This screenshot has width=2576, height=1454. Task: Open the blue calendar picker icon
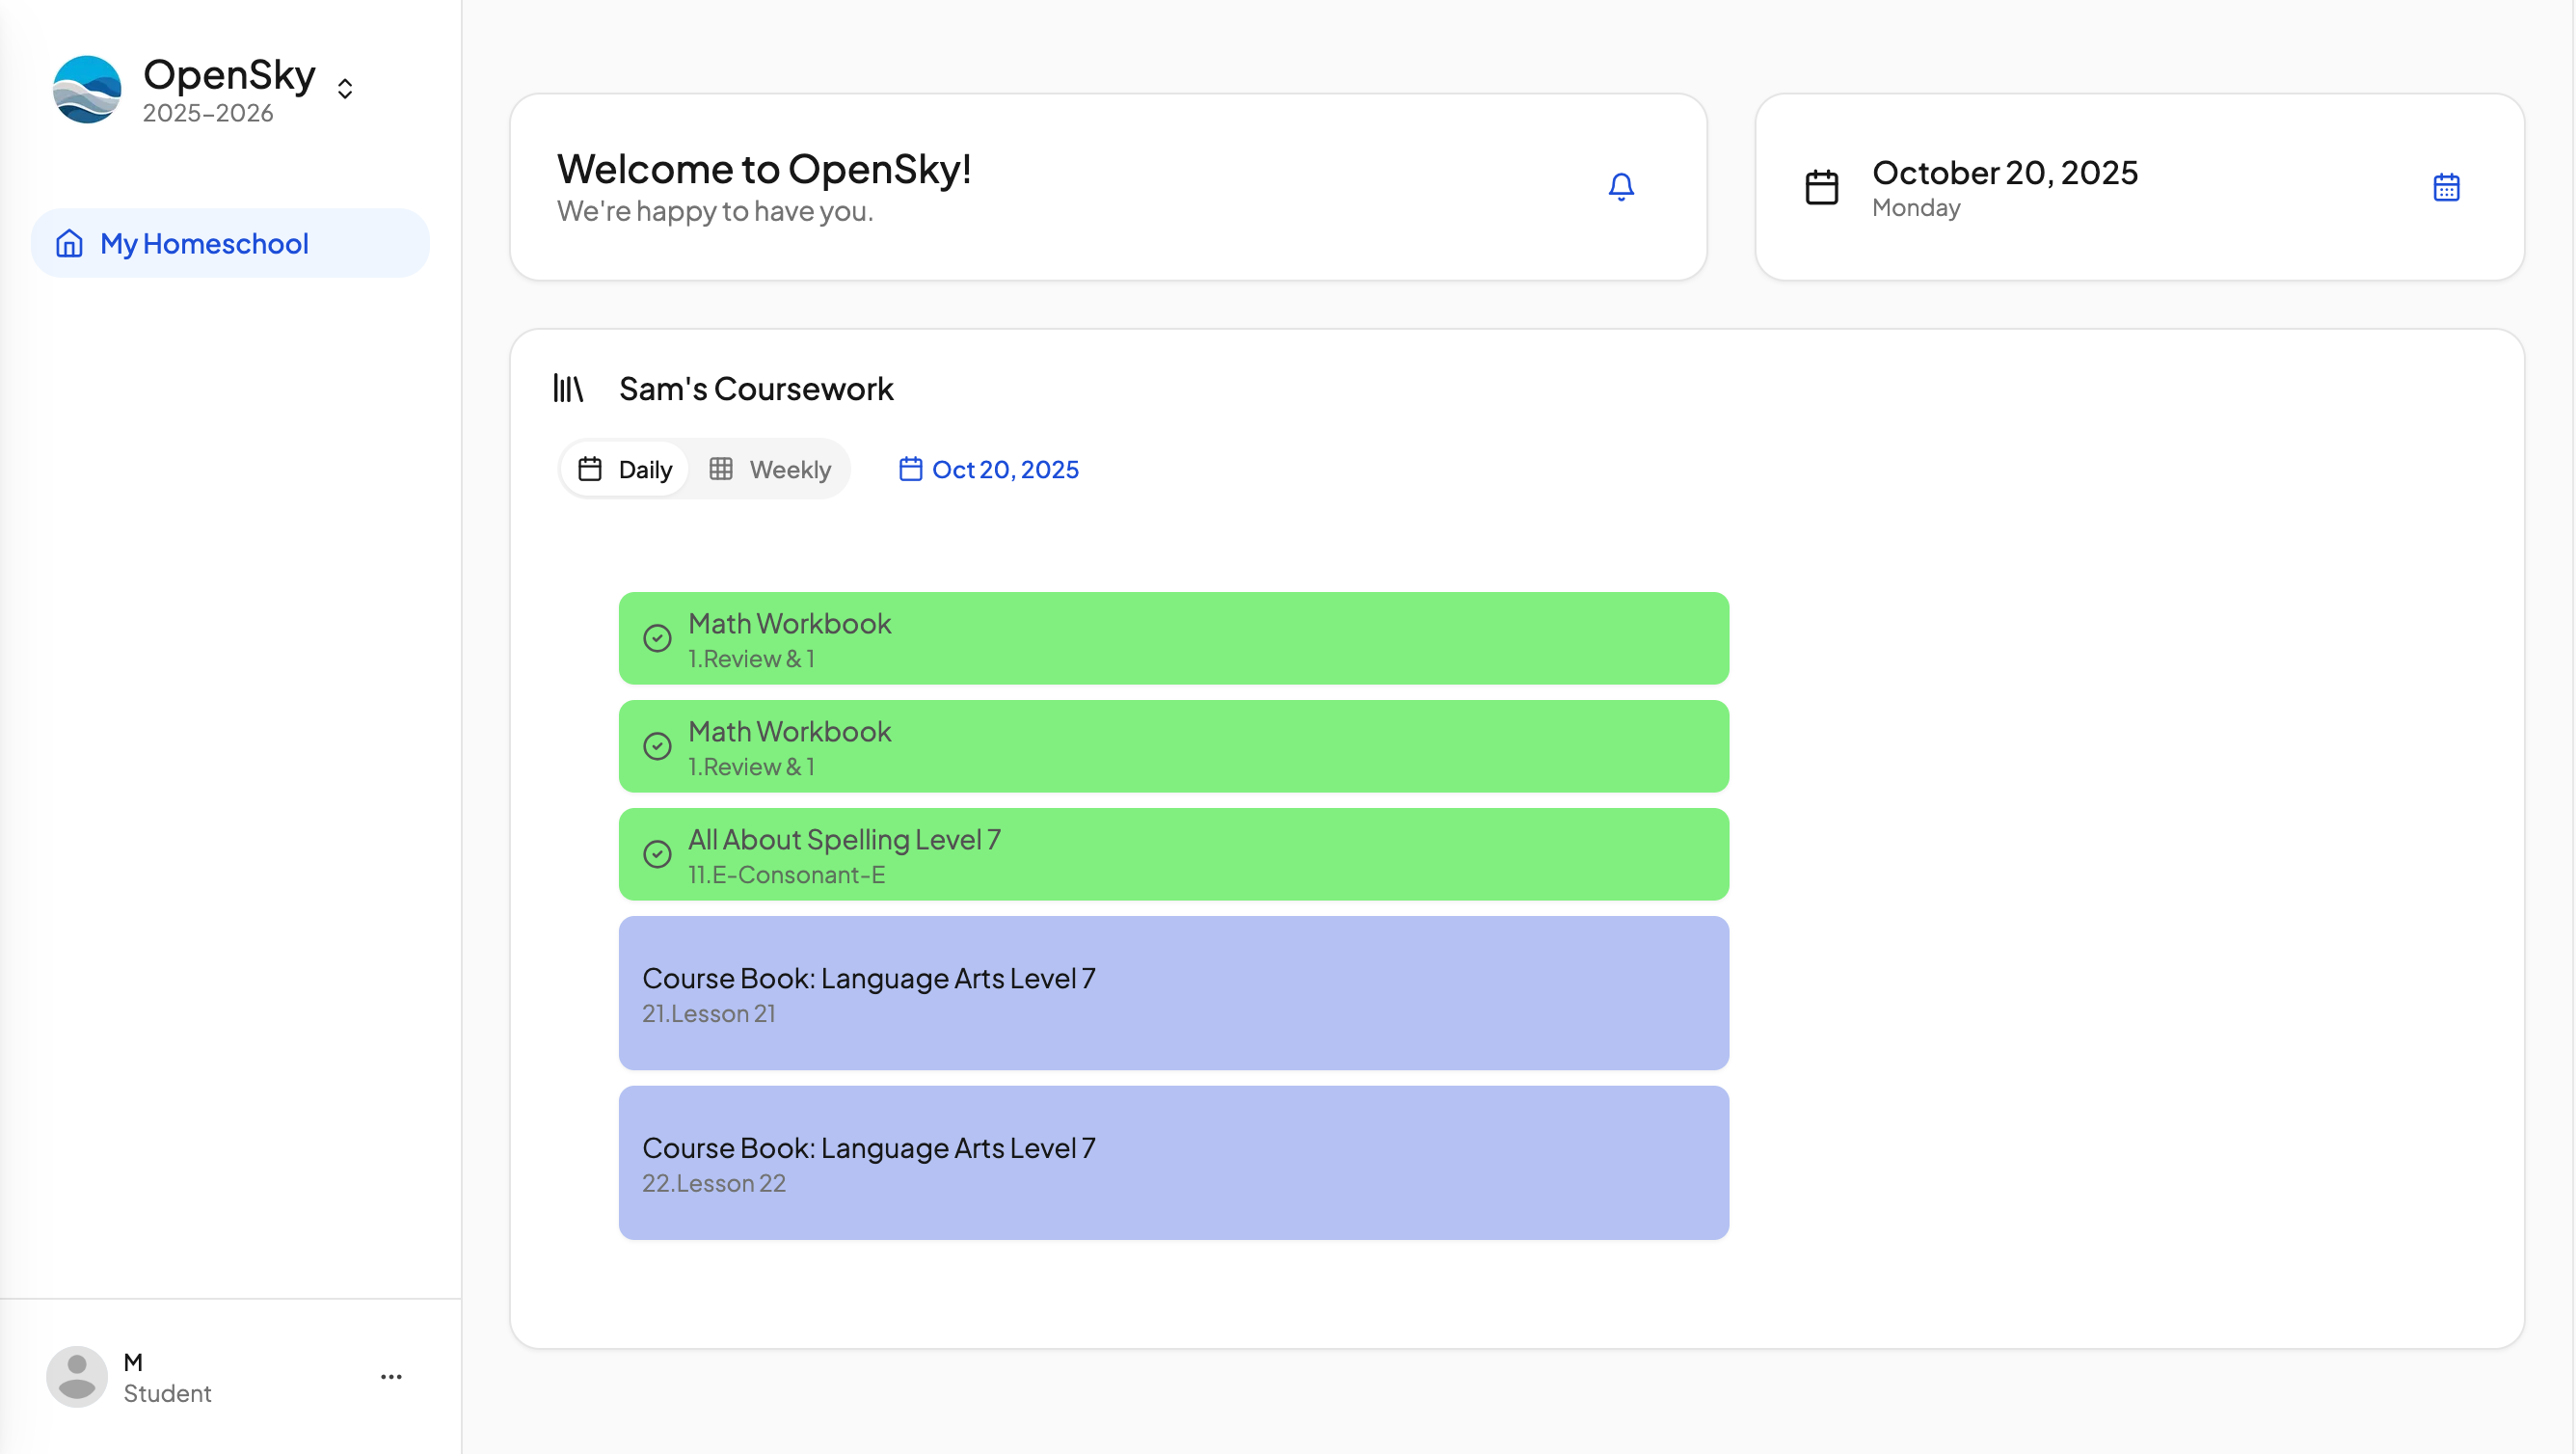(x=2446, y=187)
